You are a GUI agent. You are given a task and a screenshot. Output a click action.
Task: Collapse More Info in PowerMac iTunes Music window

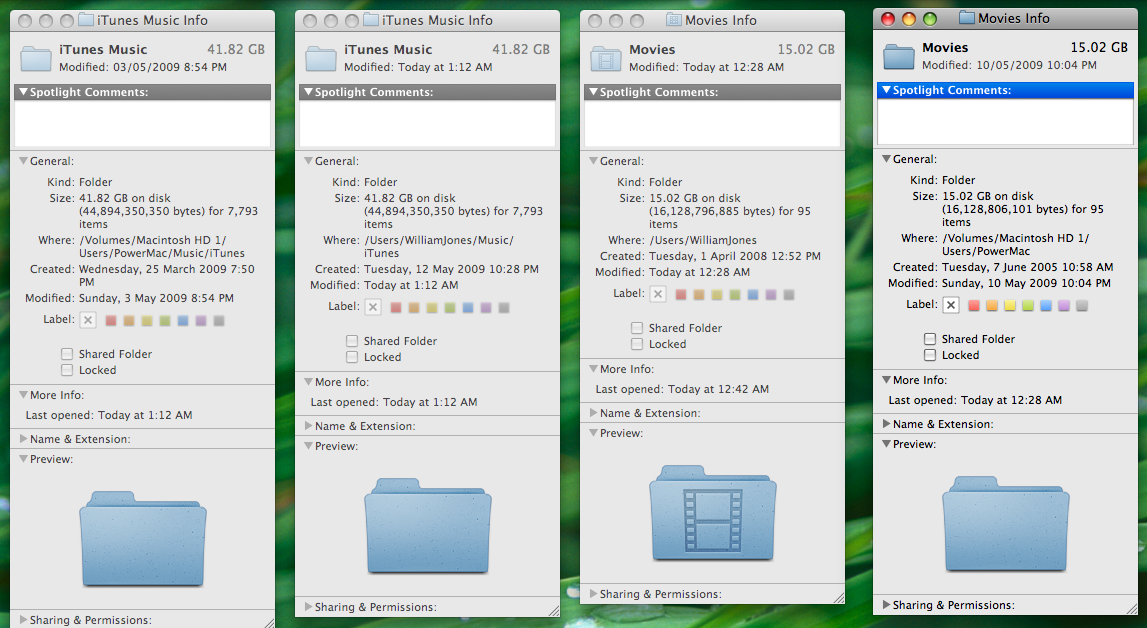(23, 395)
